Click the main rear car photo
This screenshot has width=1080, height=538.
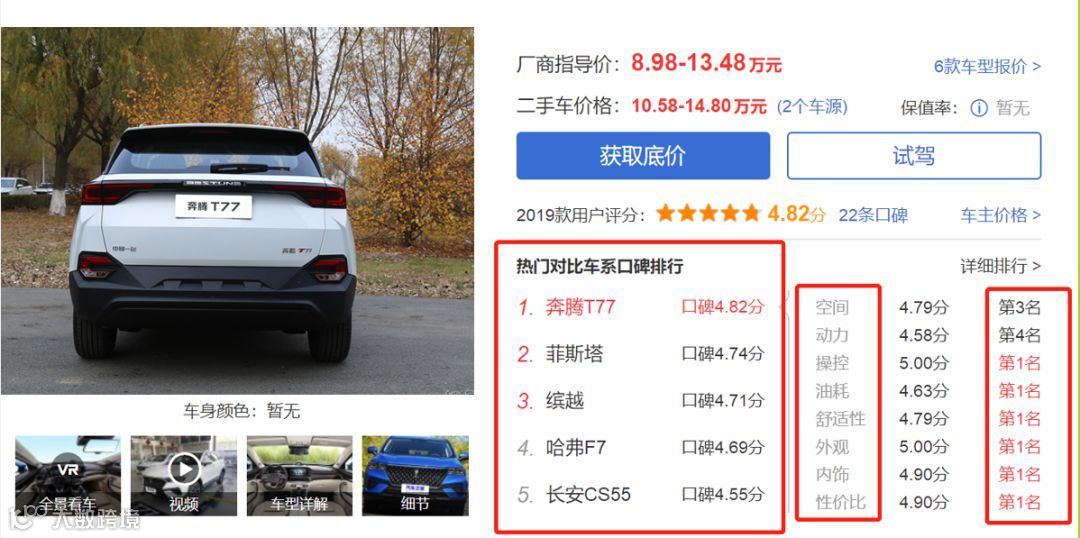pos(237,211)
